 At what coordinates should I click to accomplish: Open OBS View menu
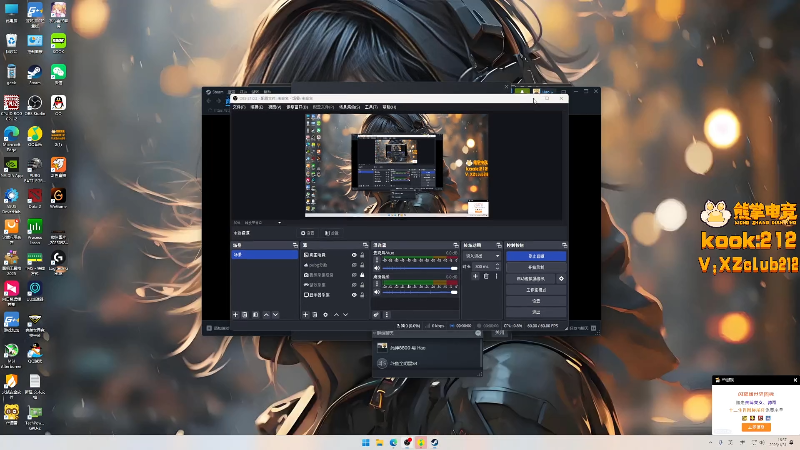coord(274,107)
